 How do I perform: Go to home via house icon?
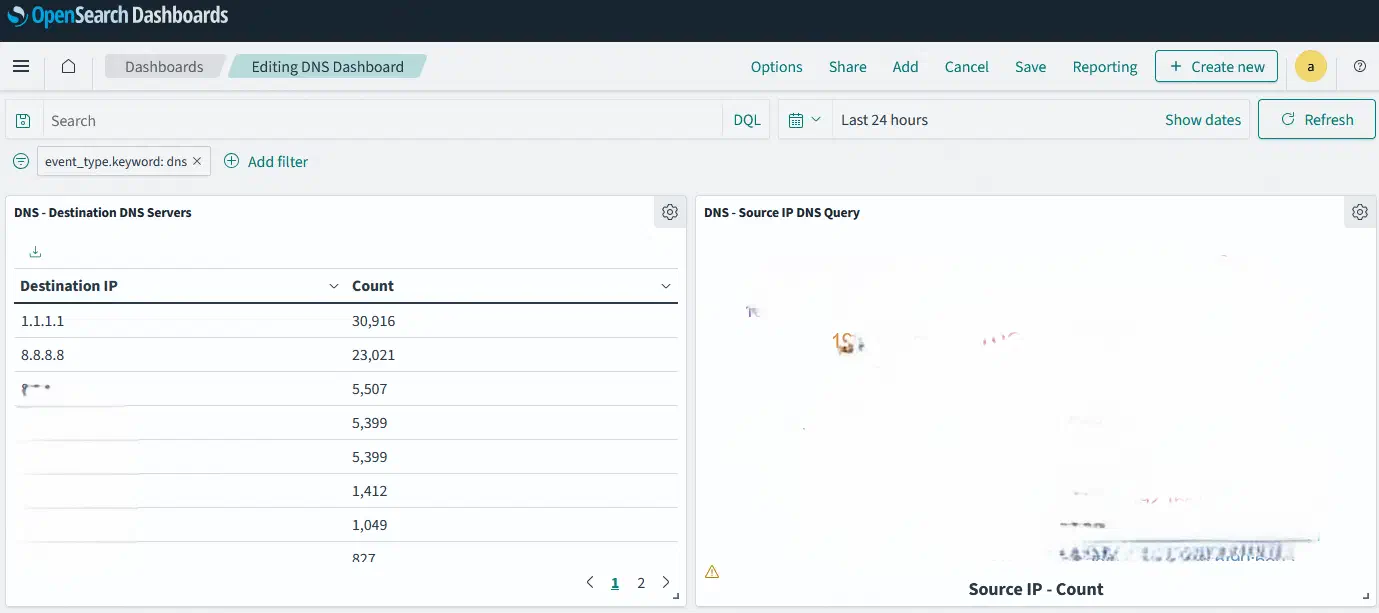[68, 67]
